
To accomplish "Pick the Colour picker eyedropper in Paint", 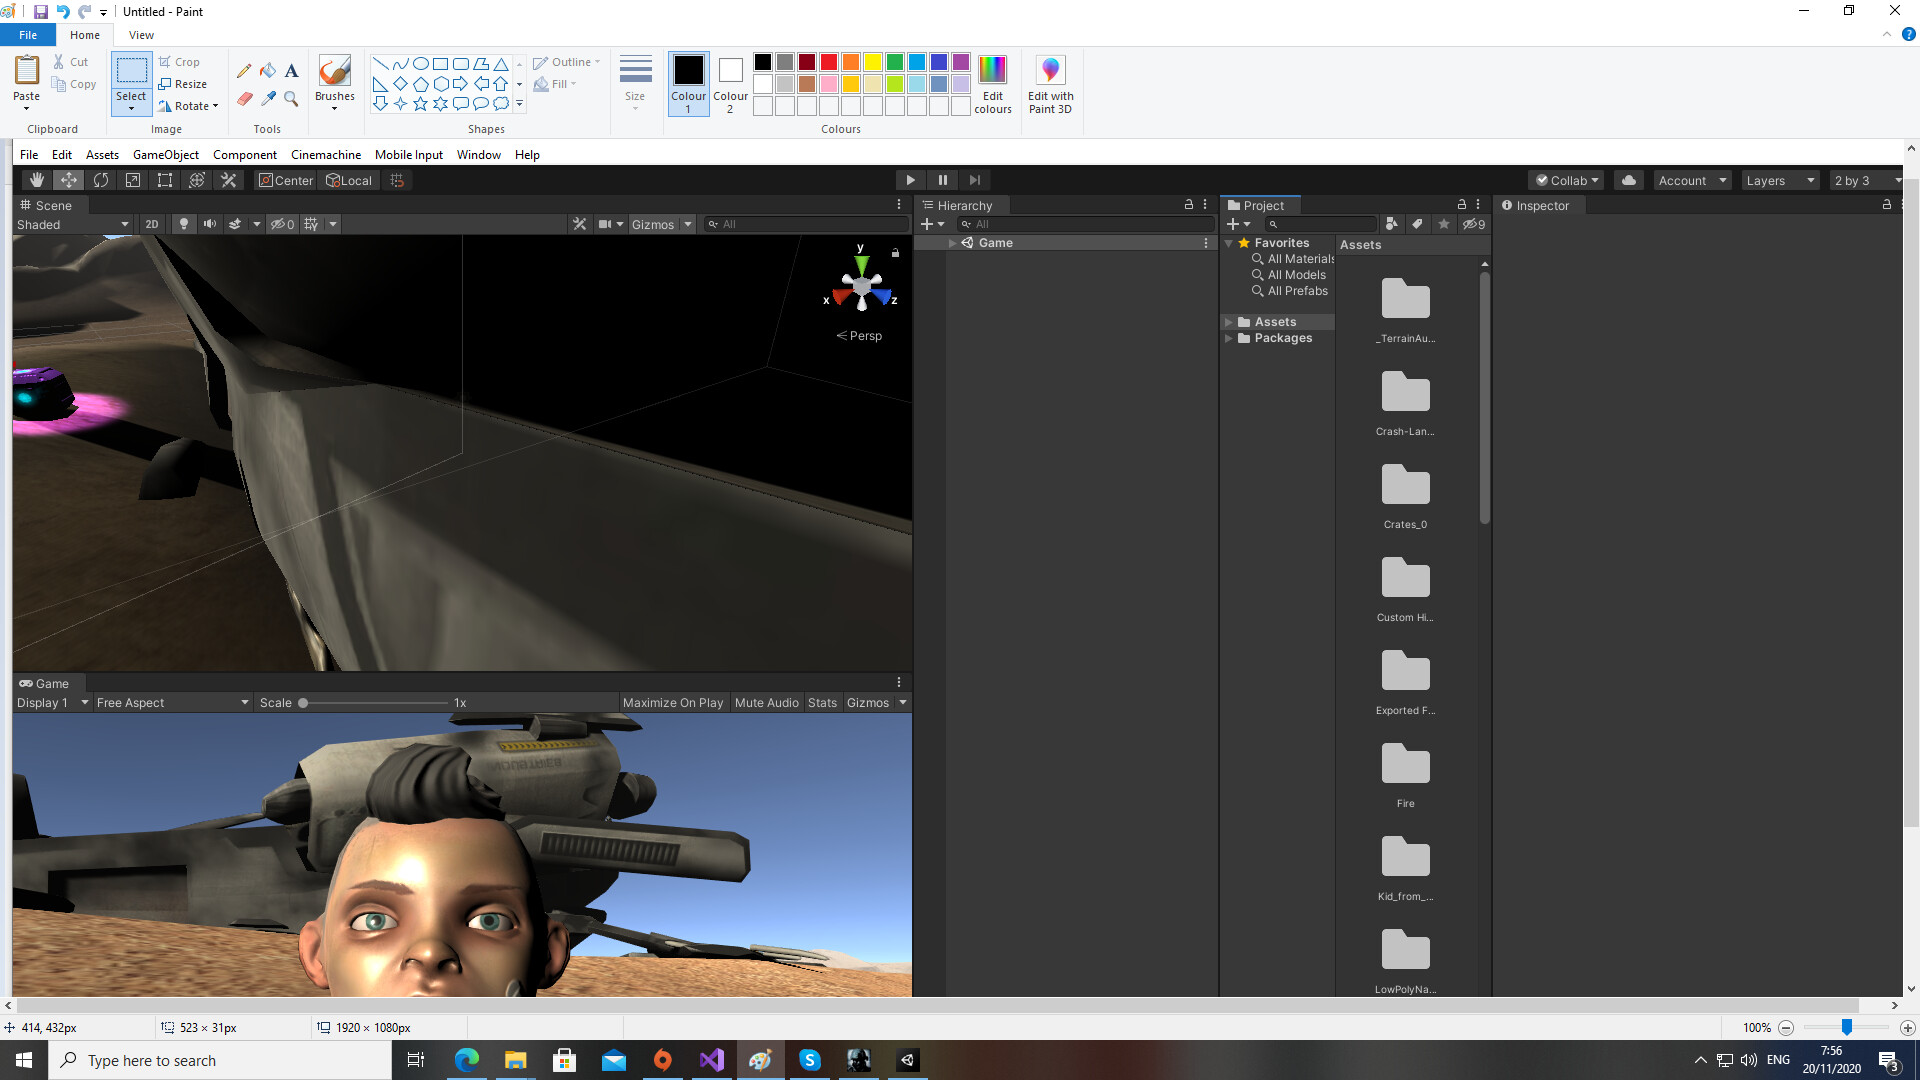I will [x=268, y=99].
